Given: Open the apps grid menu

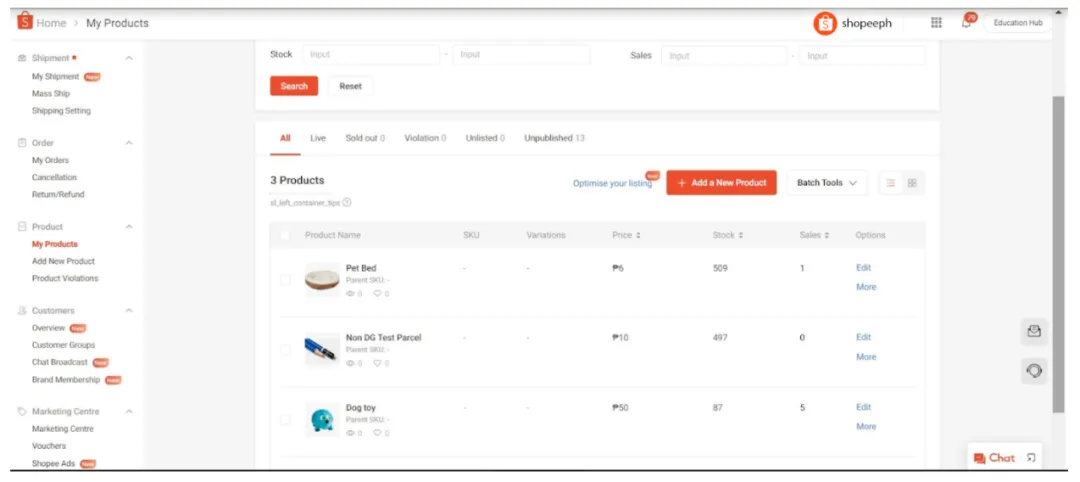Looking at the screenshot, I should [936, 23].
